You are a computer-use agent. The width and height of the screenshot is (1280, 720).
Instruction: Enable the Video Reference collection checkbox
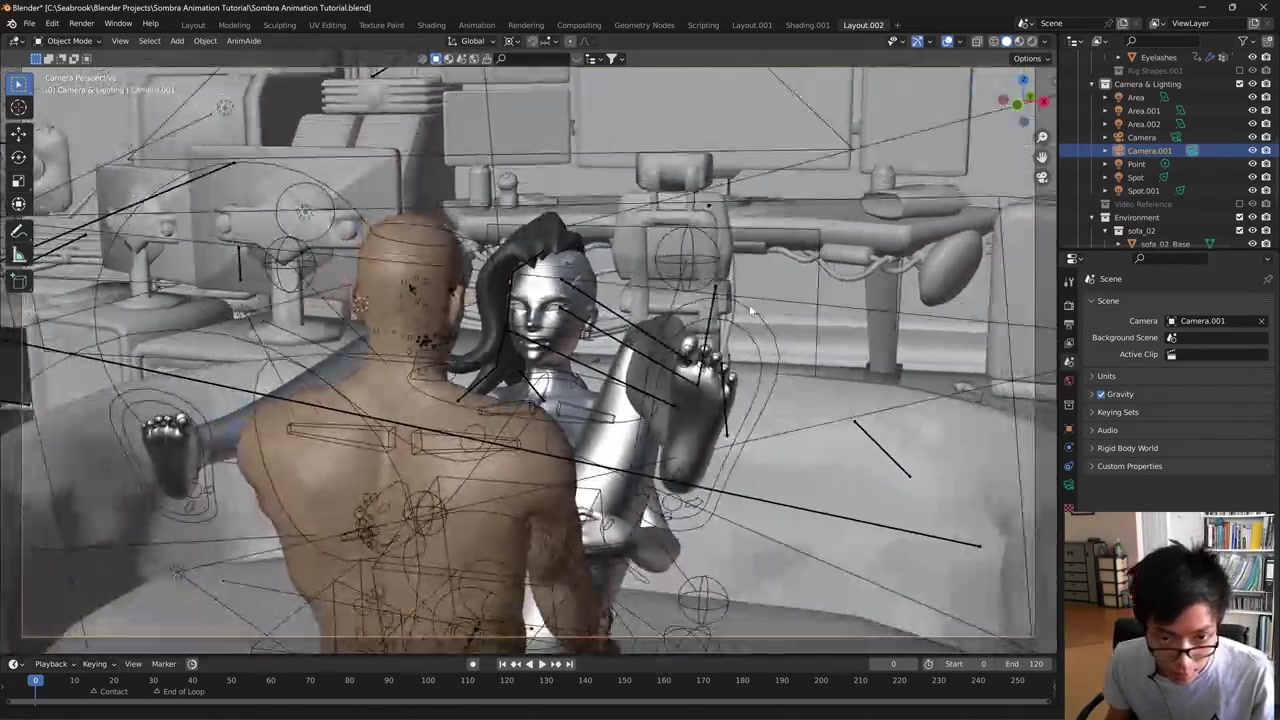(x=1240, y=204)
